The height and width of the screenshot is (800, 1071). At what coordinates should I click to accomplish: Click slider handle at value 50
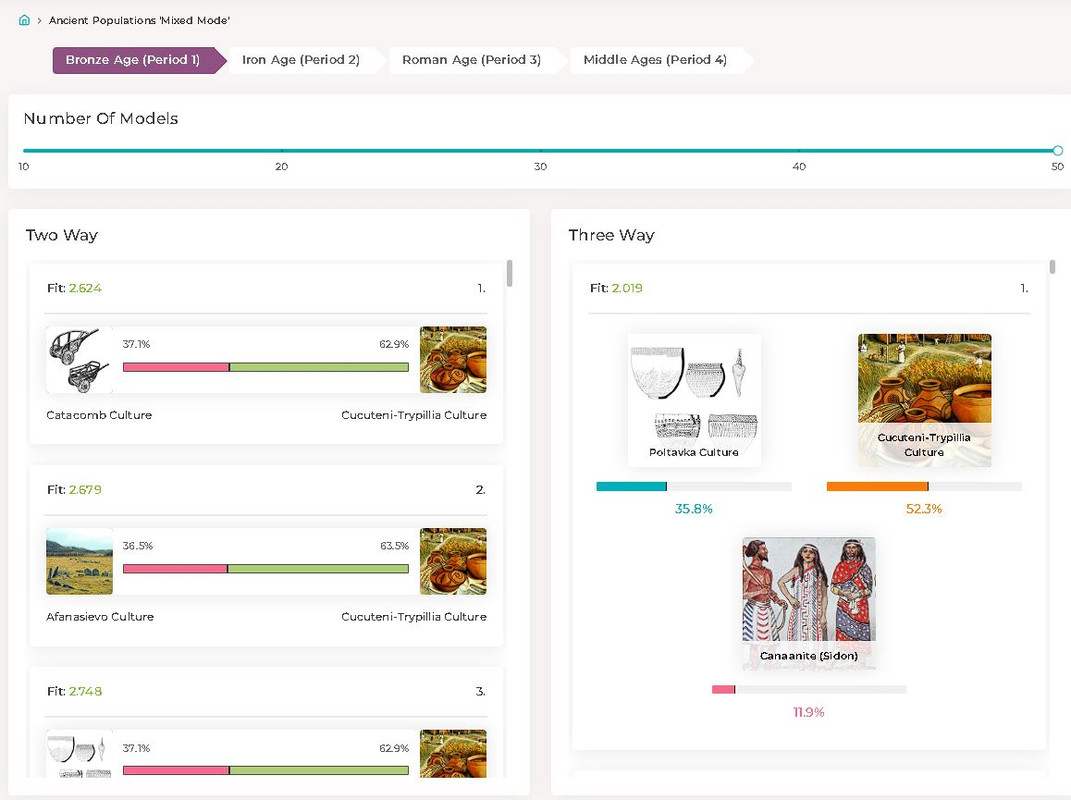coord(1057,150)
